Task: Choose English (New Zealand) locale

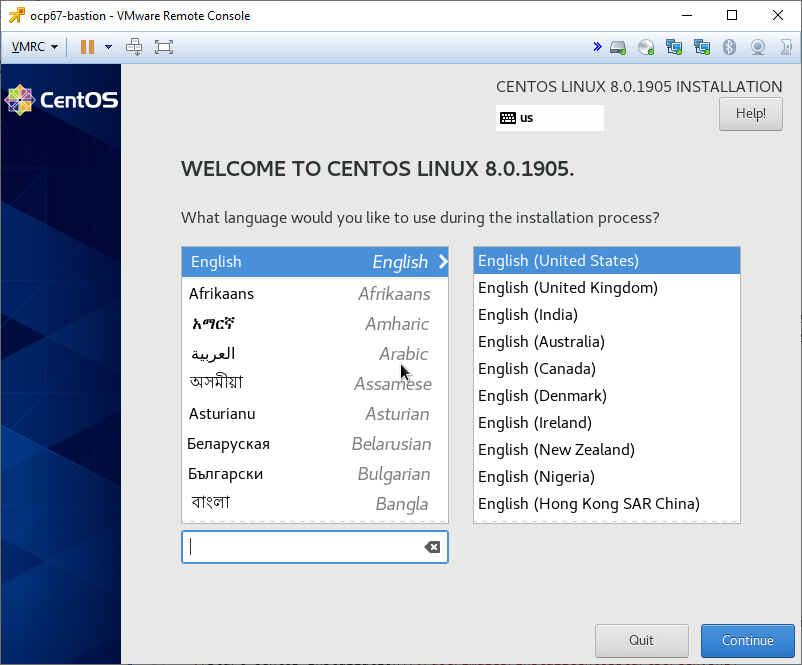Action: pos(607,450)
